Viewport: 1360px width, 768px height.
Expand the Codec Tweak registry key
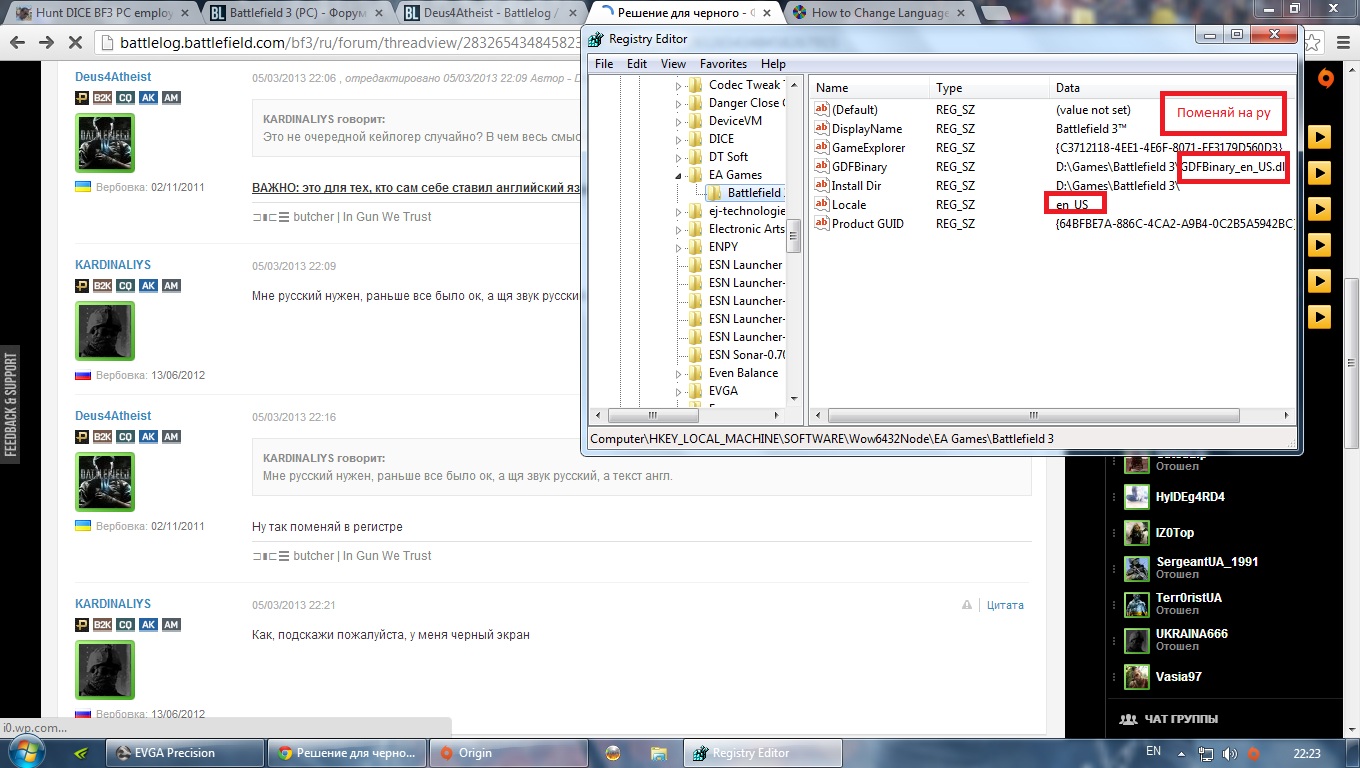tap(678, 86)
